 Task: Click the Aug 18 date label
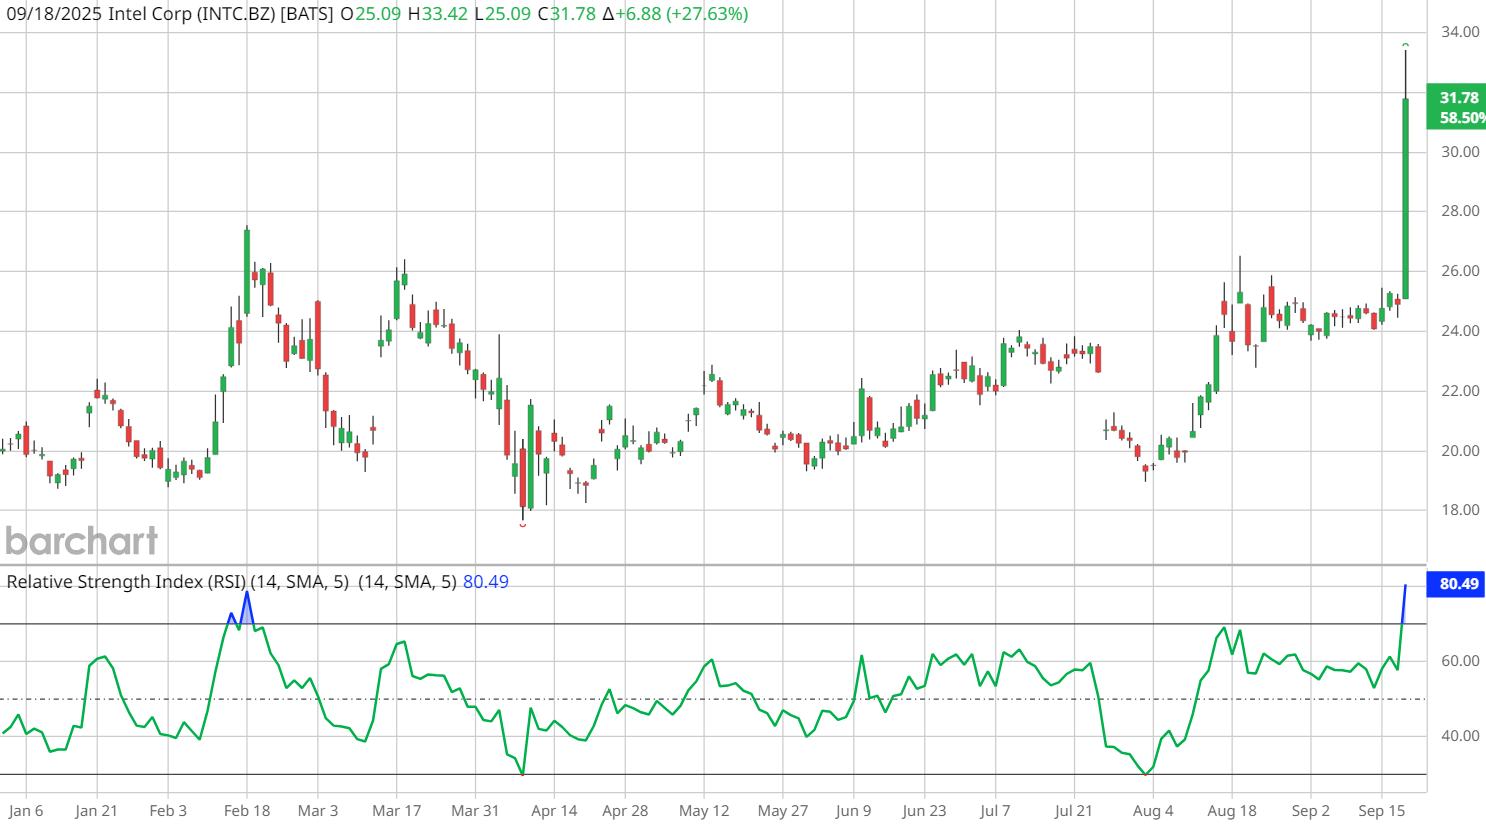tap(1232, 811)
